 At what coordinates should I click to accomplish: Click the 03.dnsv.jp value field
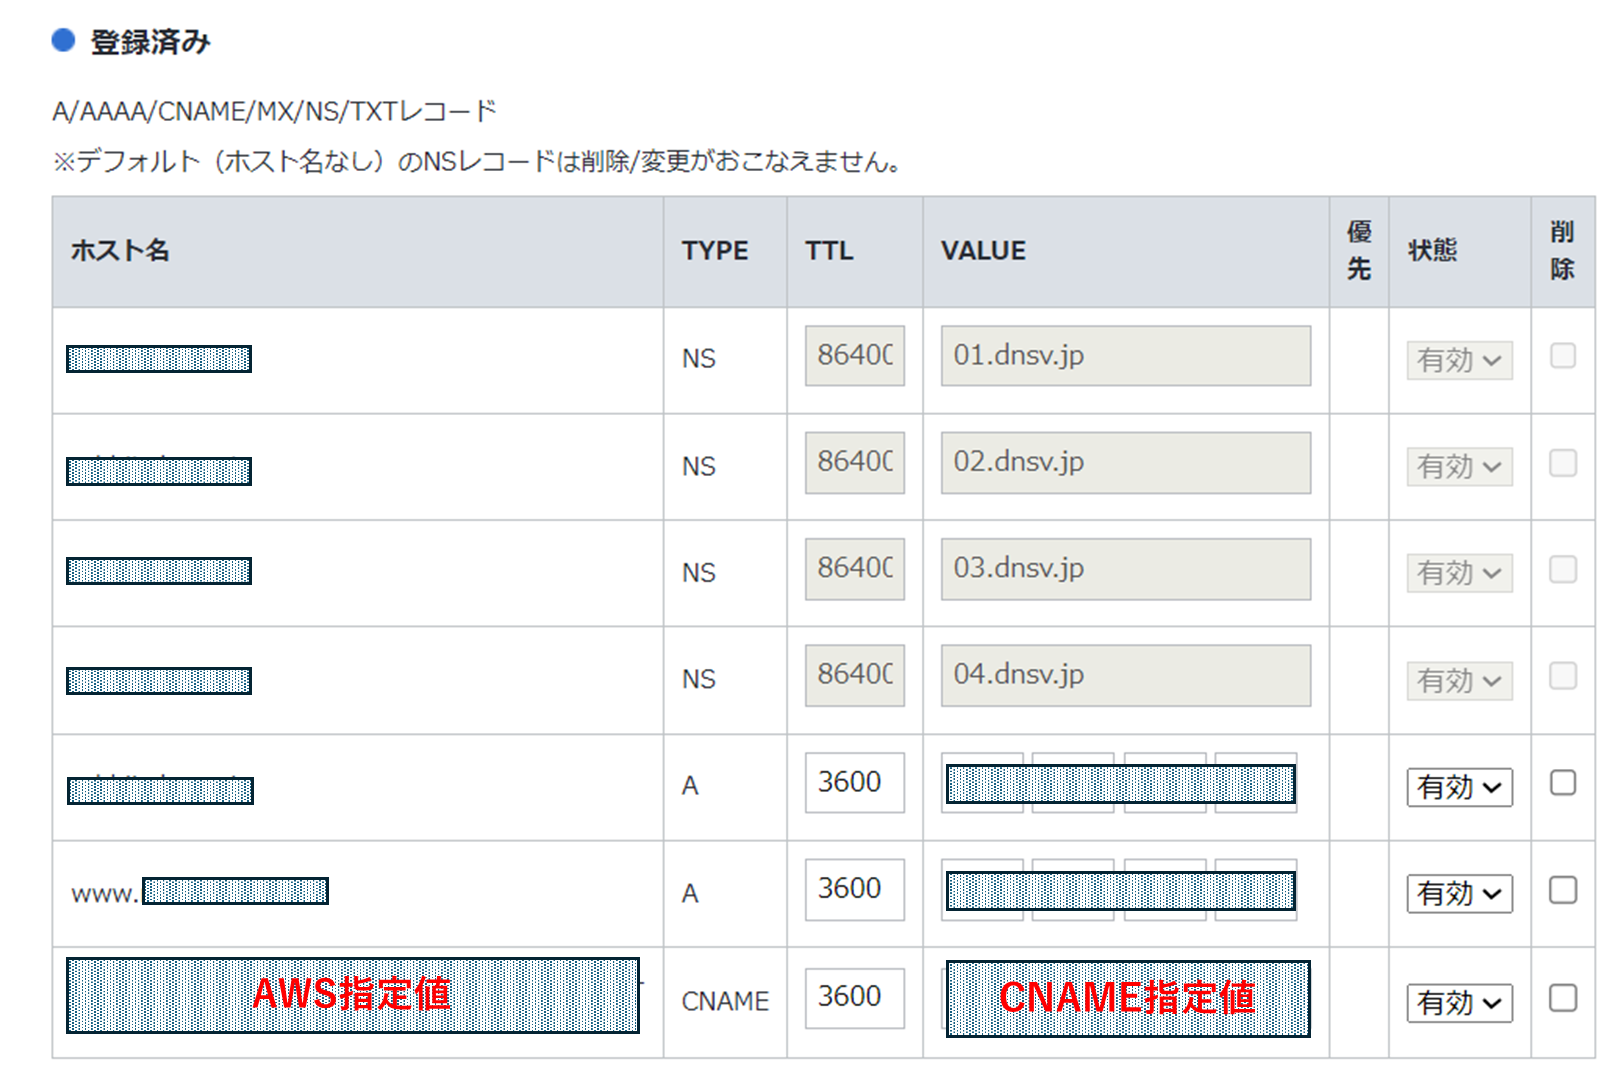1125,569
